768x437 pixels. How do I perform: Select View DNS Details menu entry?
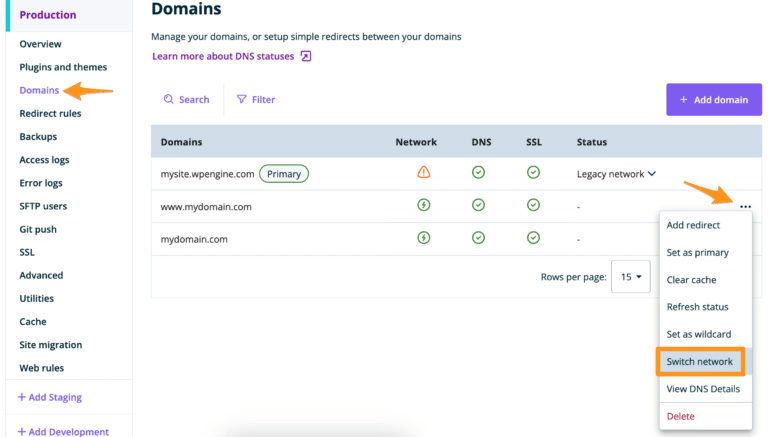(x=703, y=389)
